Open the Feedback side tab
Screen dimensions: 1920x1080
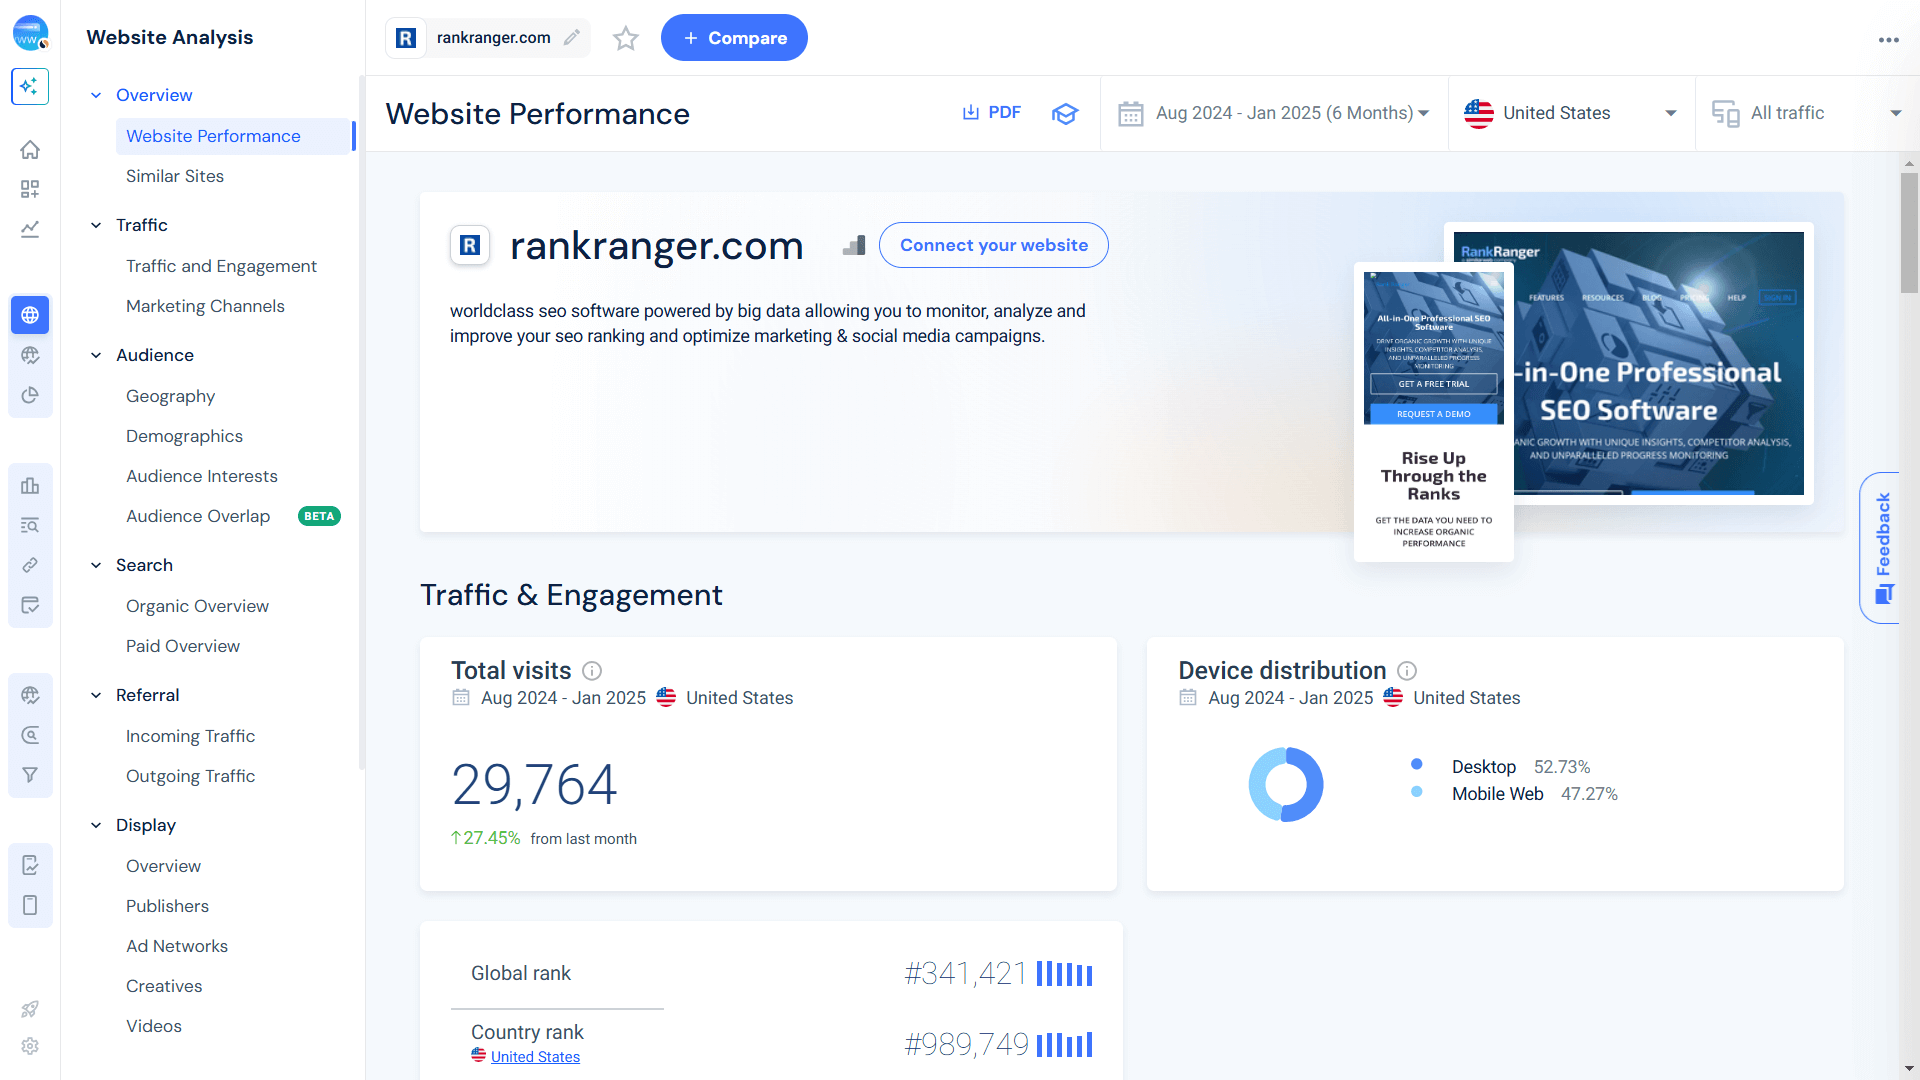[x=1882, y=548]
